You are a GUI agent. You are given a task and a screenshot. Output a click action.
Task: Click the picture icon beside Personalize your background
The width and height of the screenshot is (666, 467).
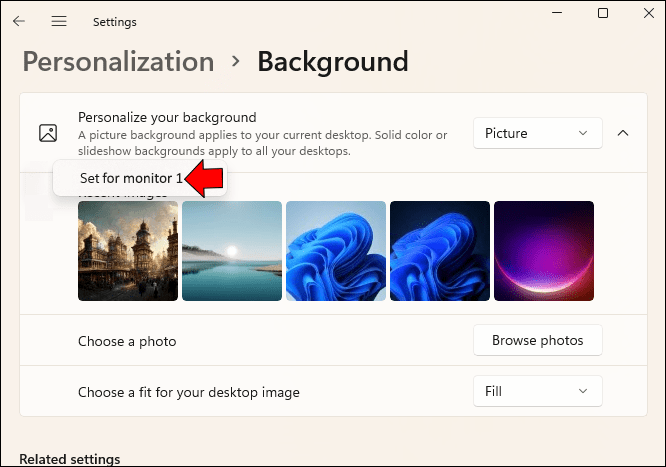pos(48,133)
